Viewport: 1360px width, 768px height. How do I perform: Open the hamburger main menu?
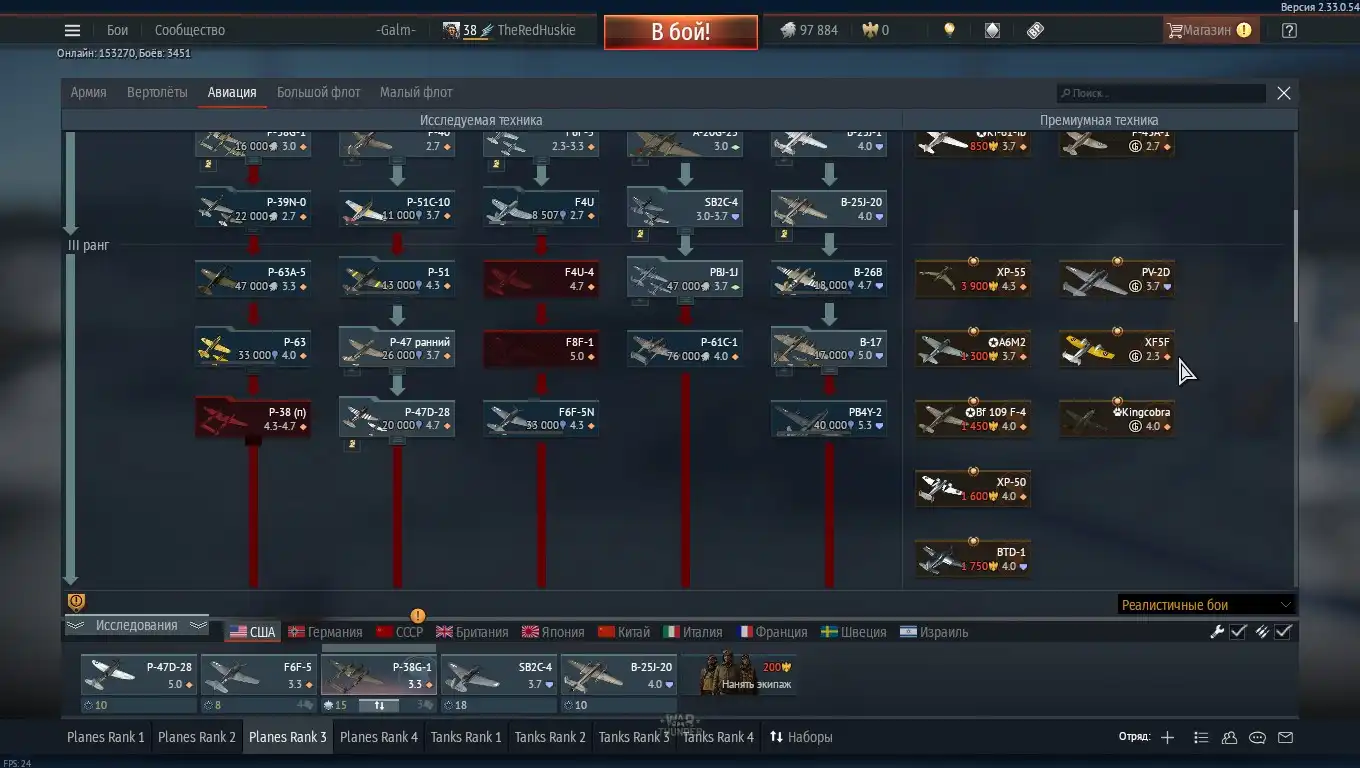(x=72, y=30)
